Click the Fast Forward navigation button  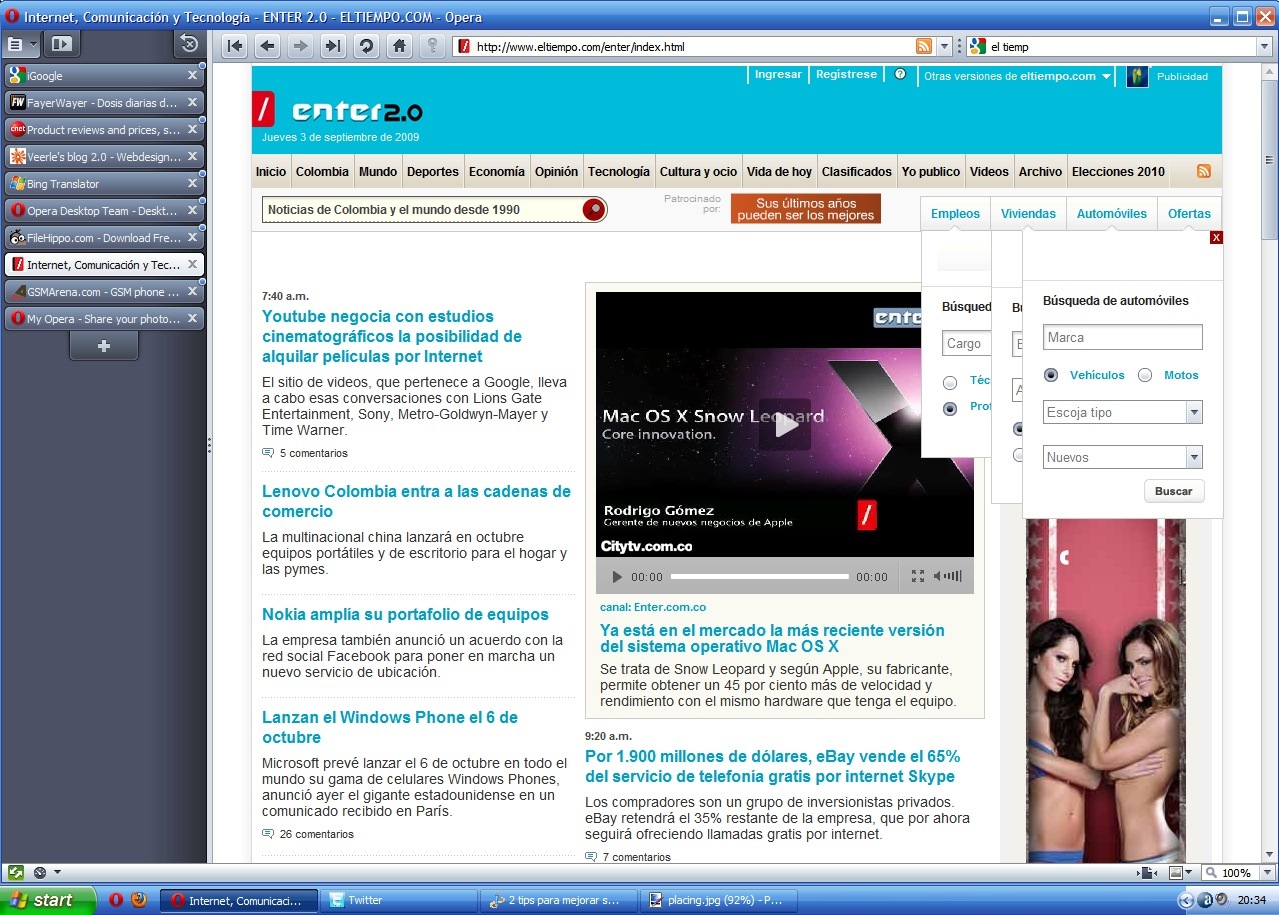pyautogui.click(x=333, y=46)
